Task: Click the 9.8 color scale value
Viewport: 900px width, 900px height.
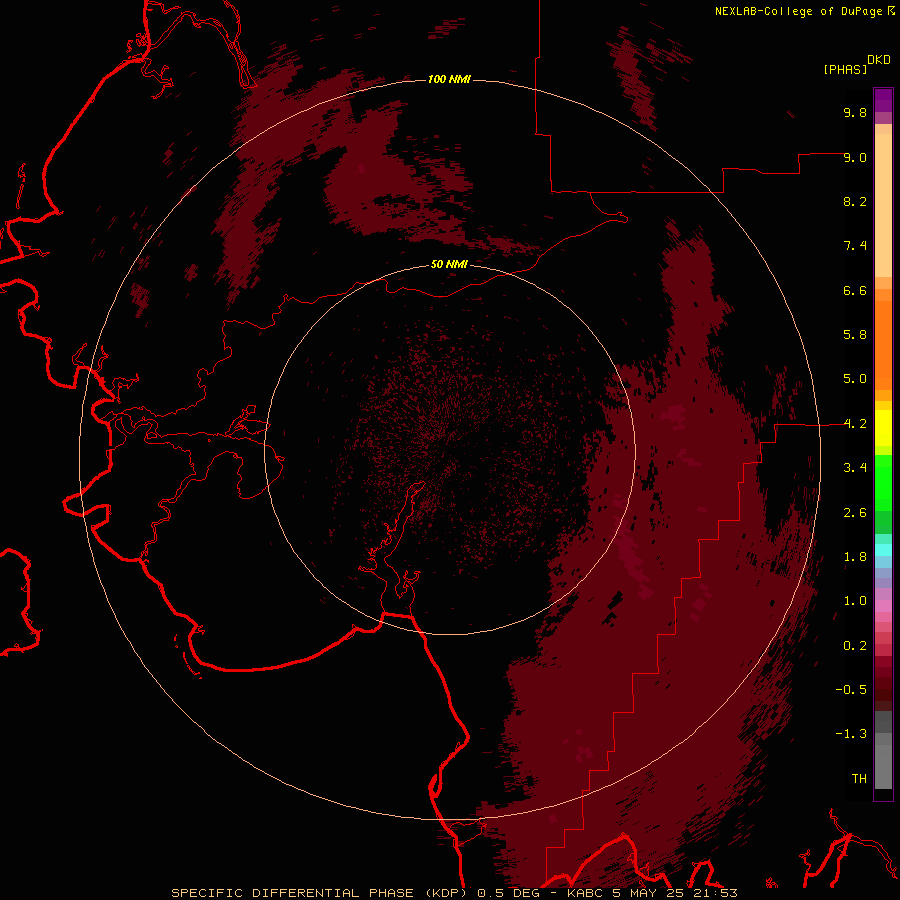Action: (855, 112)
